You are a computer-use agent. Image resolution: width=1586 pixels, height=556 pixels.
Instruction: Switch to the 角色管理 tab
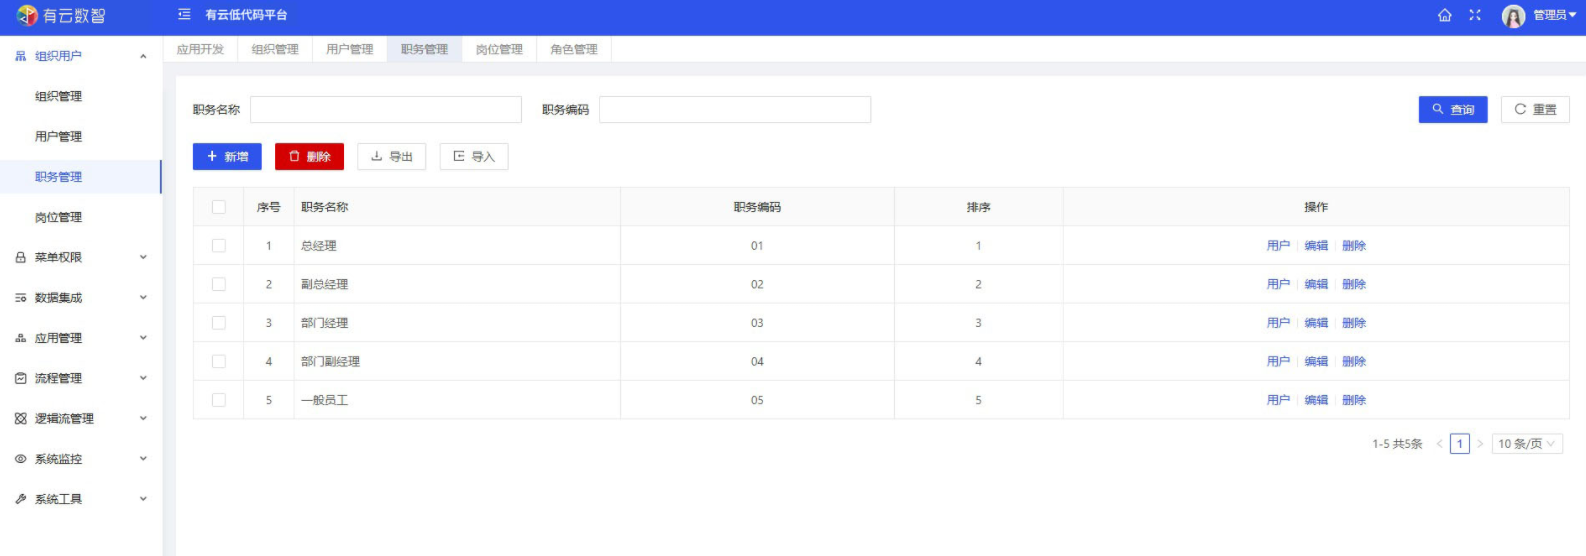click(574, 49)
